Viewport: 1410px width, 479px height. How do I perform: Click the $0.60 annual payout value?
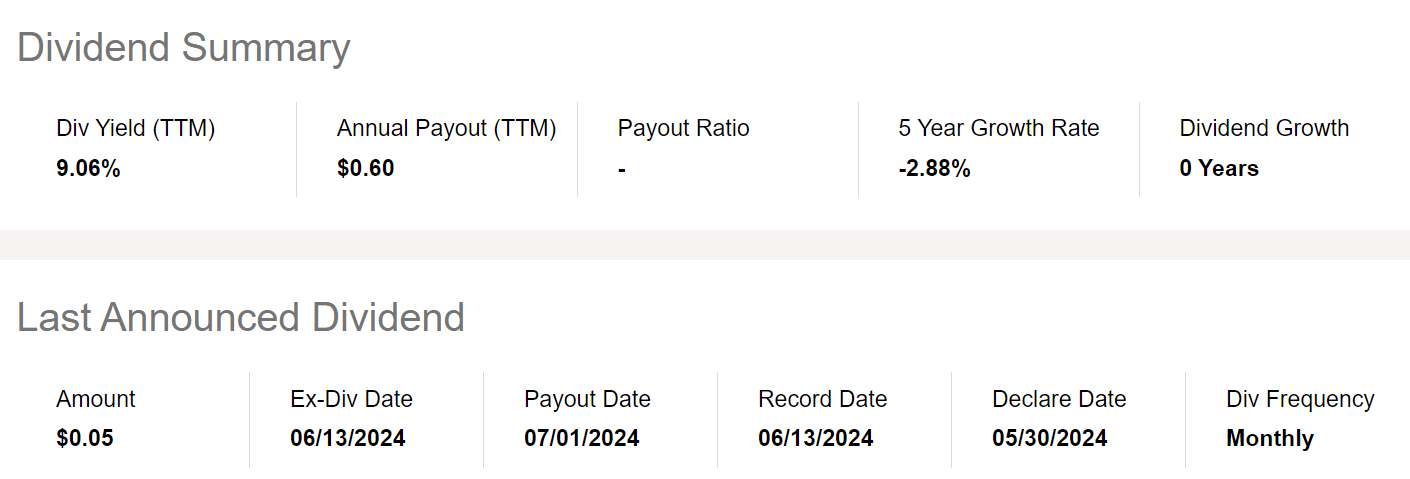(x=365, y=168)
